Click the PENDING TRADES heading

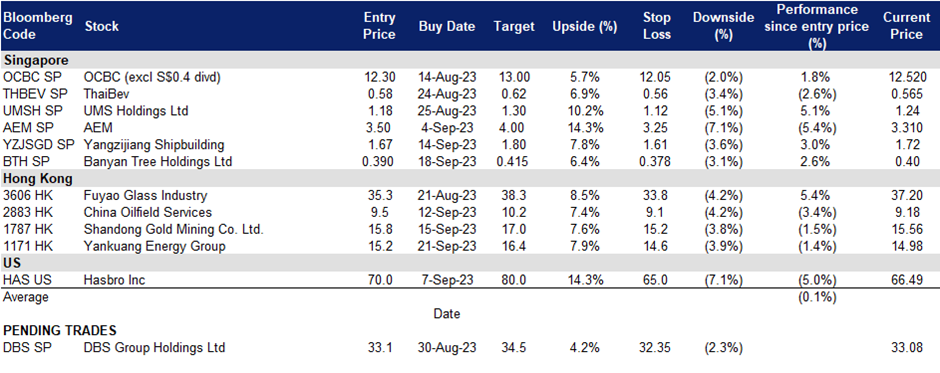[x=60, y=330]
